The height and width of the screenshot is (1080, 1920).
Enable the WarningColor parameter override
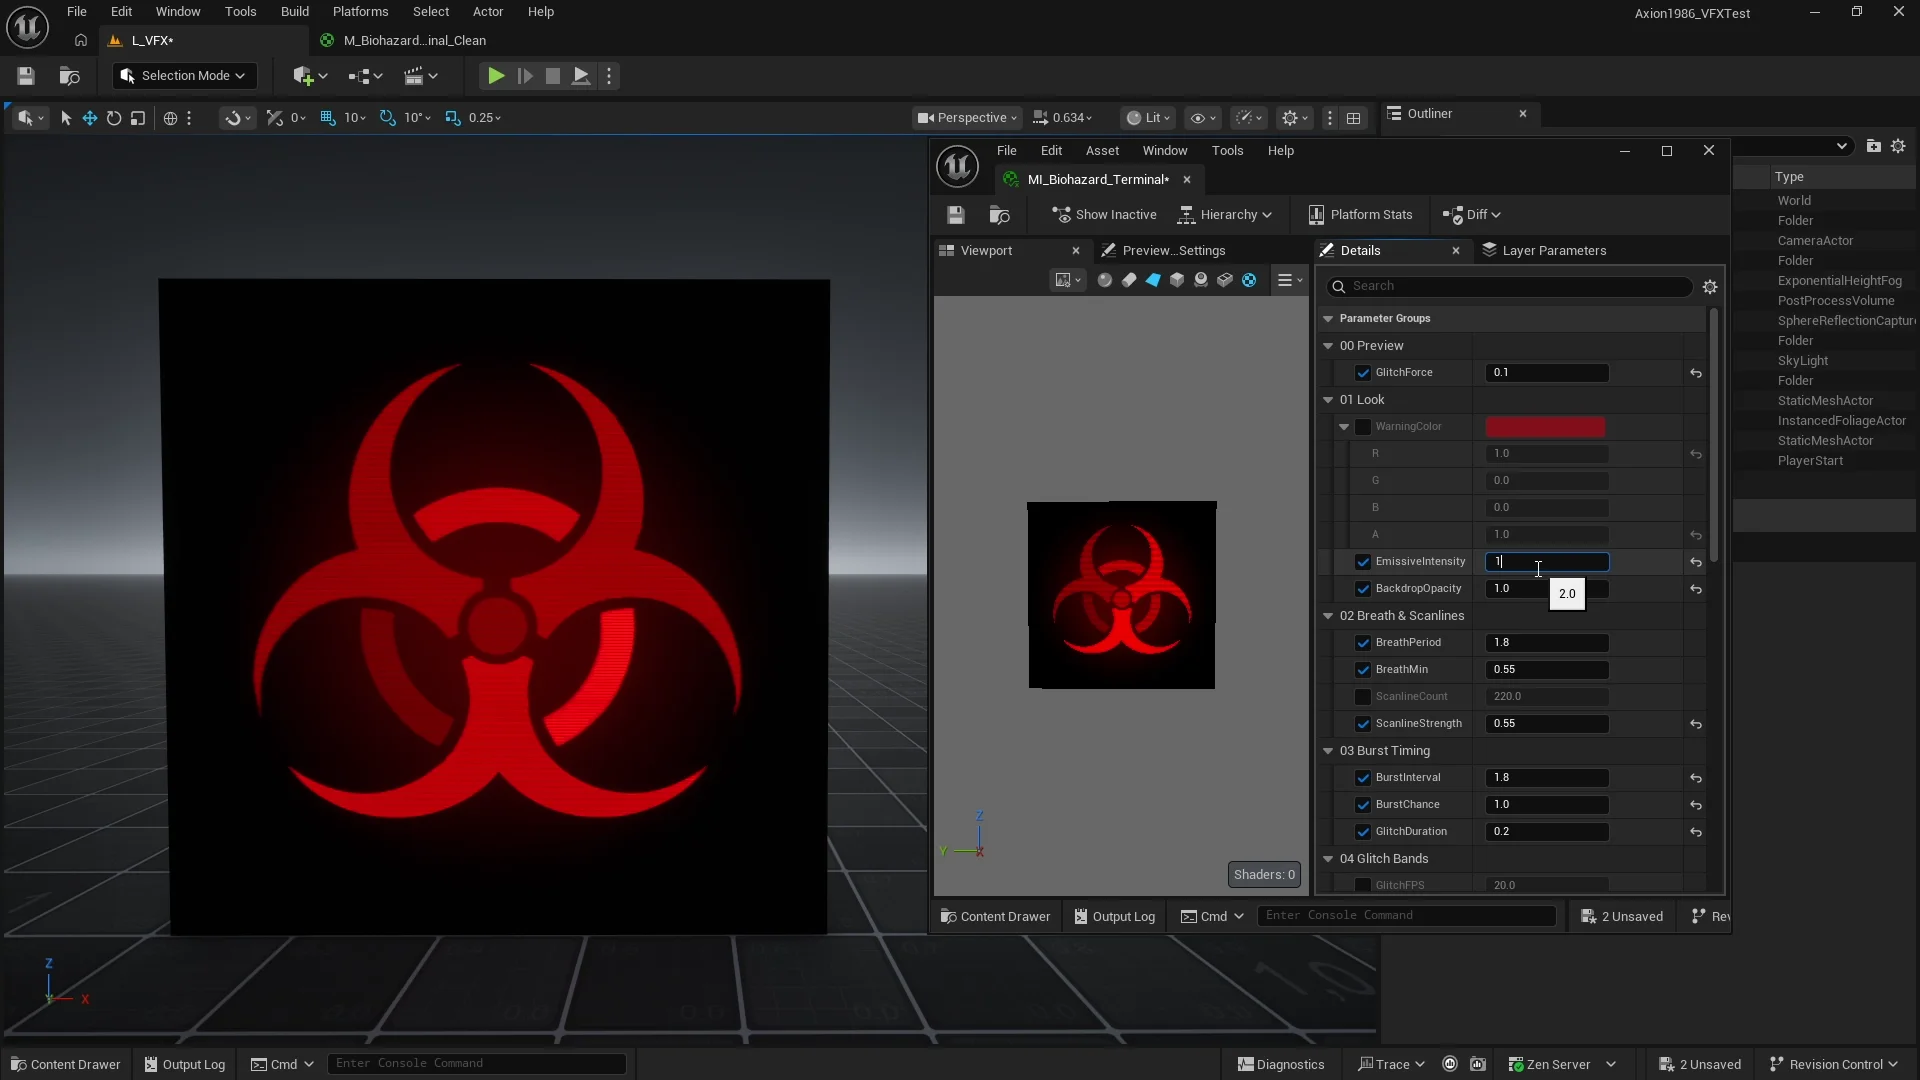click(x=1362, y=427)
